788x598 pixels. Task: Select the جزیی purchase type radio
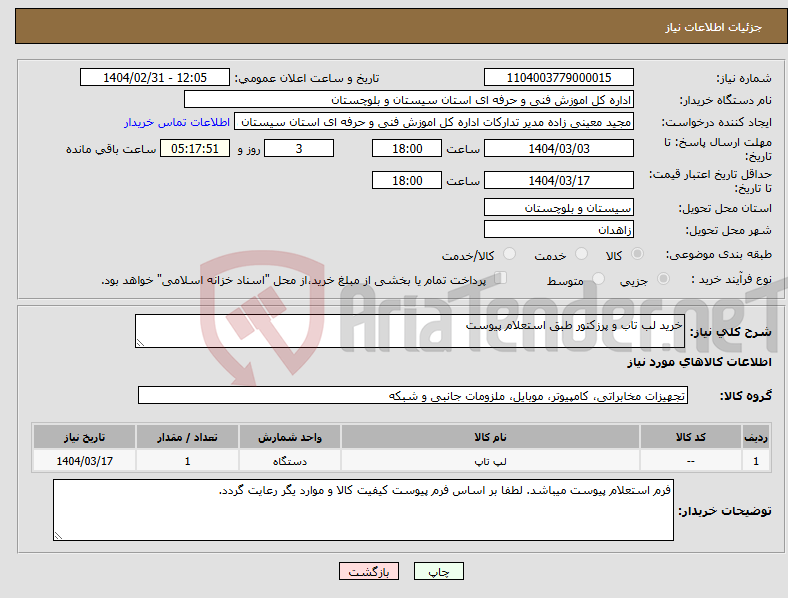pyautogui.click(x=663, y=279)
